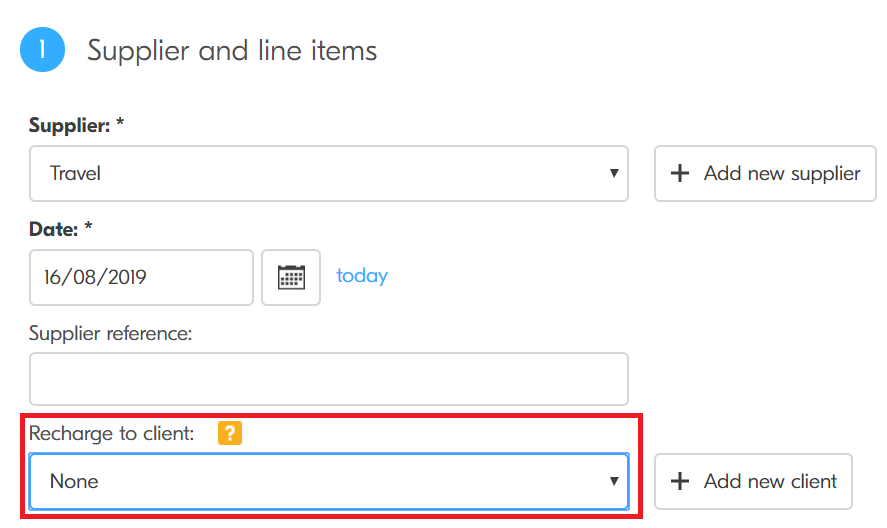The image size is (887, 528).
Task: Click the Recharge to client dropdown arrow
Action: (x=613, y=482)
